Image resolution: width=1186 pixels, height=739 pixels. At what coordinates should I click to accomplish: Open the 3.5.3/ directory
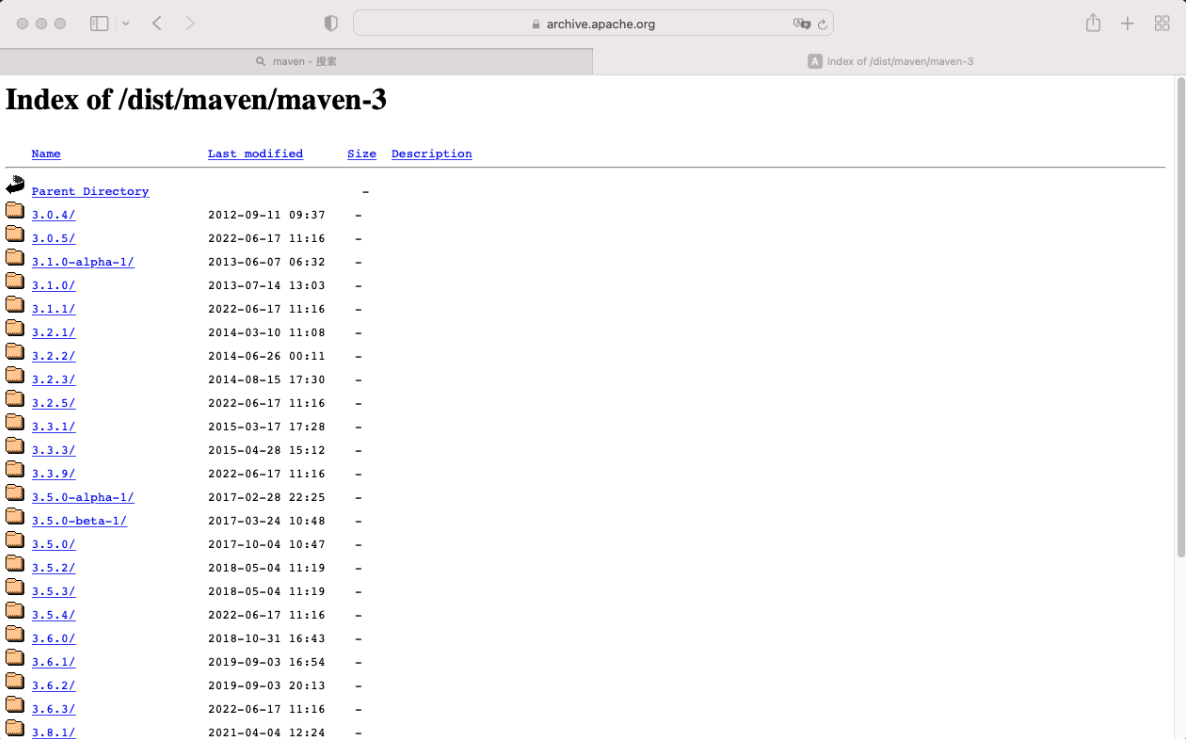coord(53,592)
